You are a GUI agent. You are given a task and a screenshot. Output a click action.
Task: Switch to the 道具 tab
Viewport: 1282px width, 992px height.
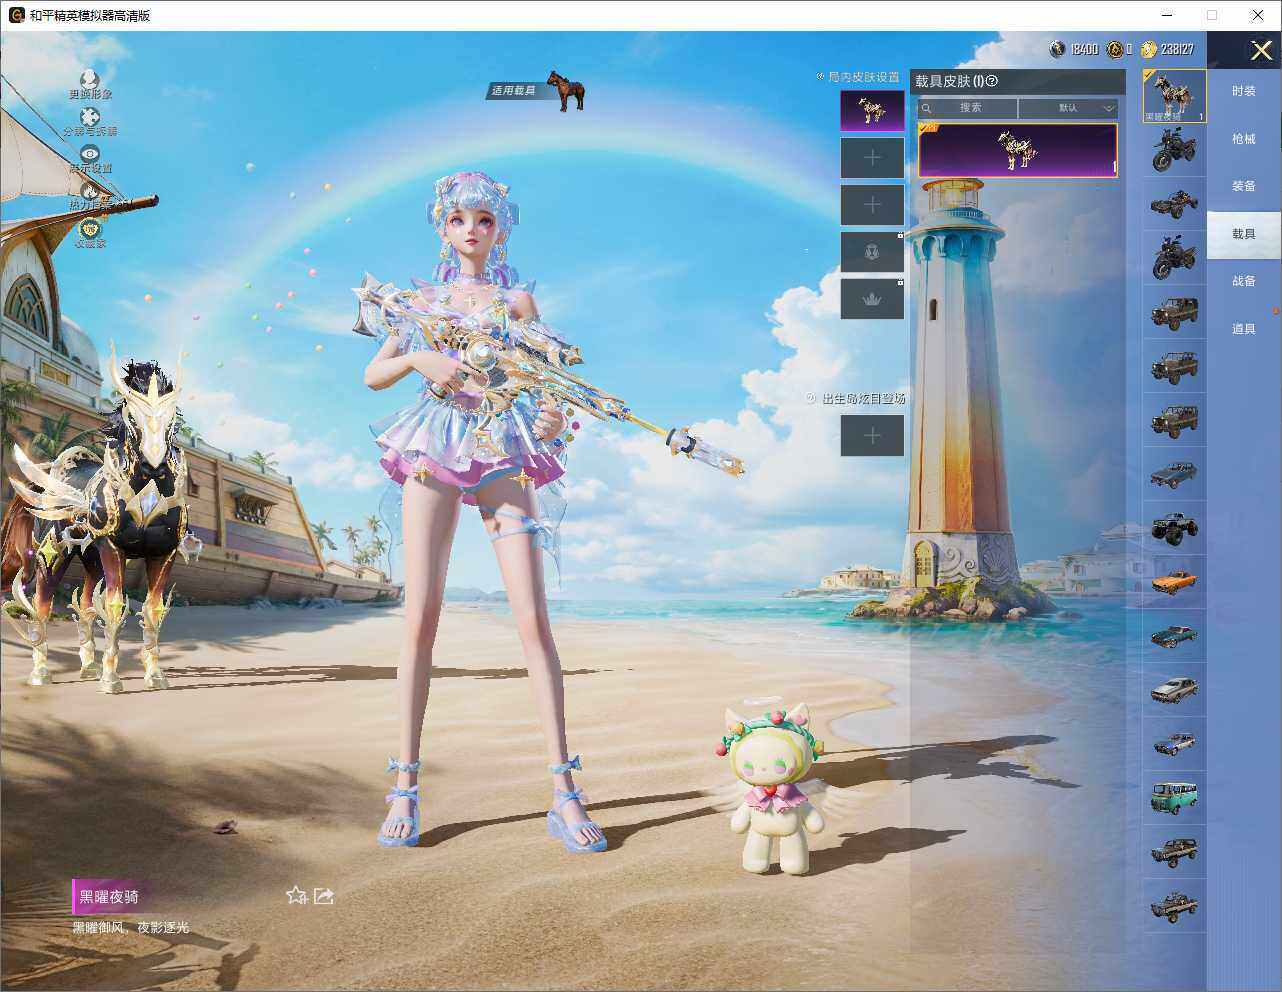[x=1244, y=329]
